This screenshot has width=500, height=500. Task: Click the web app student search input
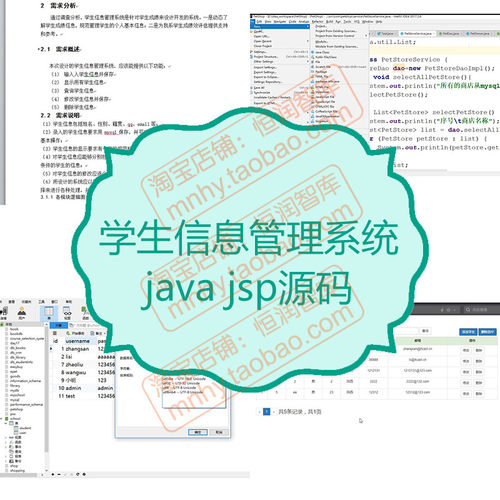(405, 331)
